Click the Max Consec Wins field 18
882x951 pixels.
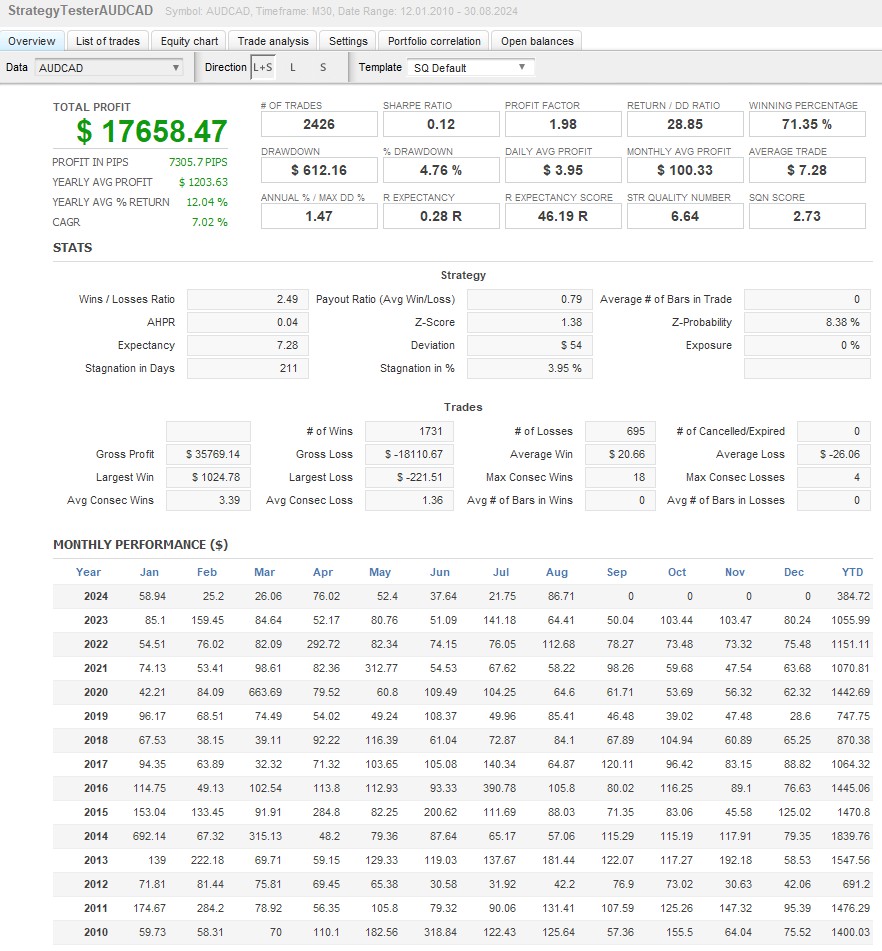coord(621,477)
